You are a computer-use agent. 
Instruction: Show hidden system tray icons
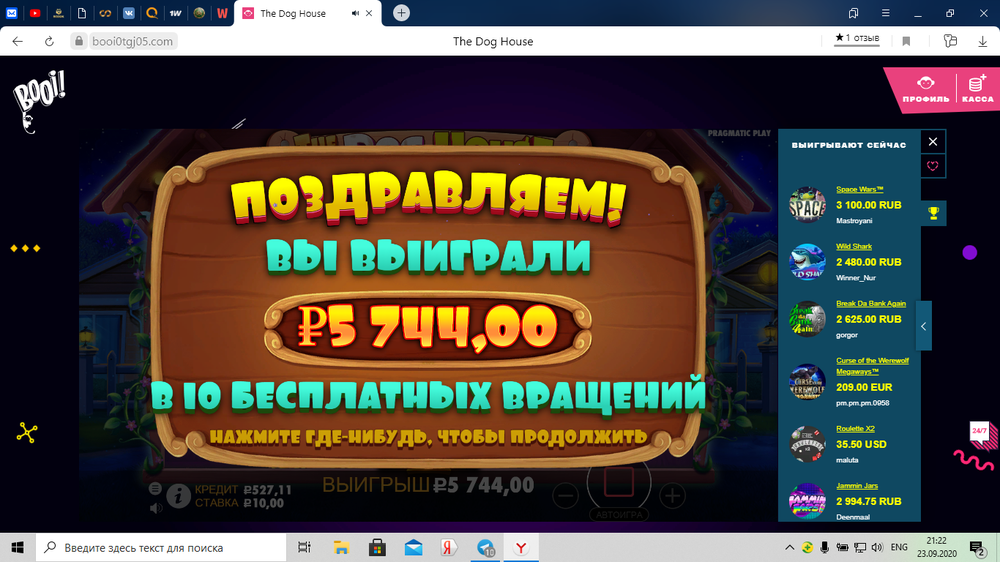click(x=790, y=547)
